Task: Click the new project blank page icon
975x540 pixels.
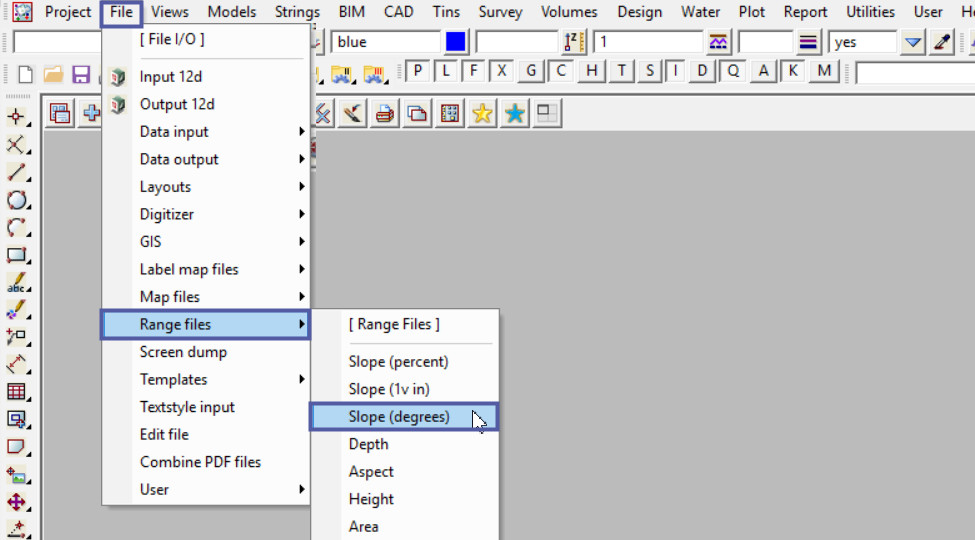Action: point(25,75)
